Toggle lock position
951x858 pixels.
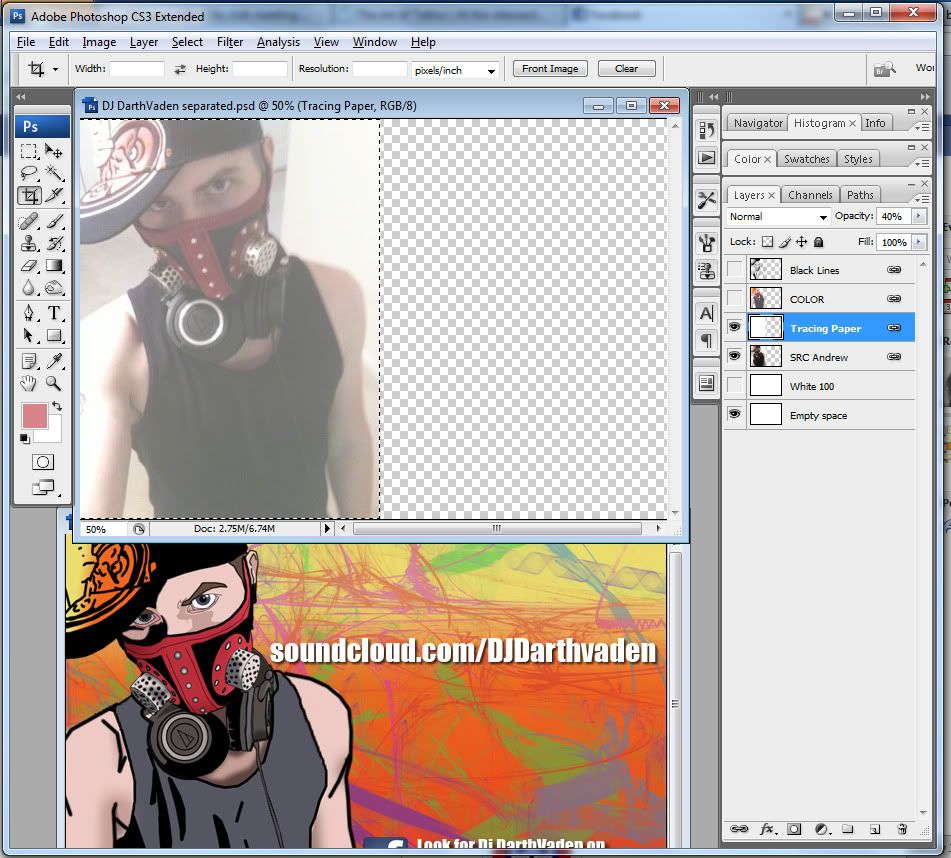coord(801,242)
